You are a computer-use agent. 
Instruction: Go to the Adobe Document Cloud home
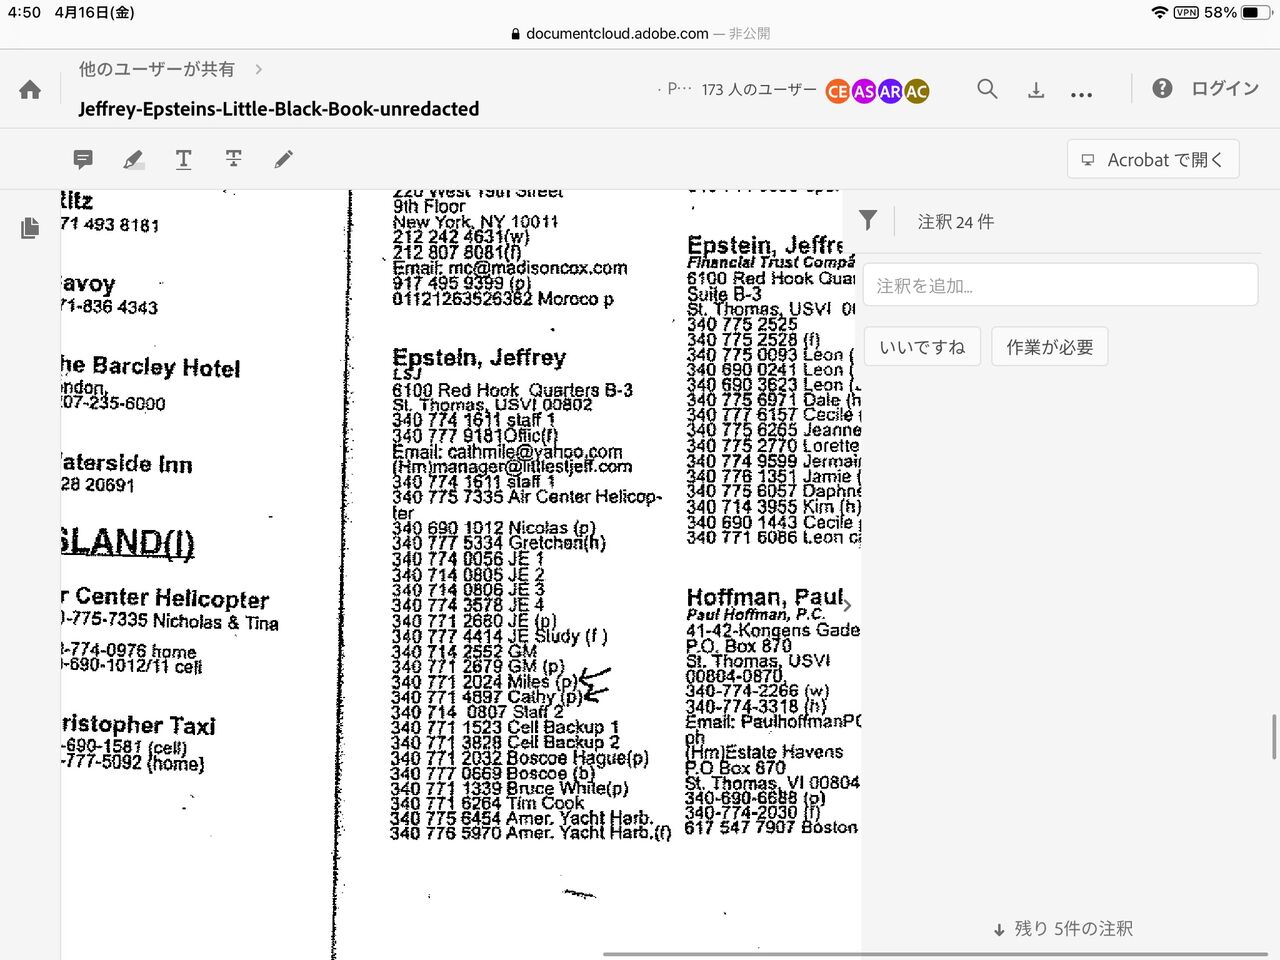point(30,90)
